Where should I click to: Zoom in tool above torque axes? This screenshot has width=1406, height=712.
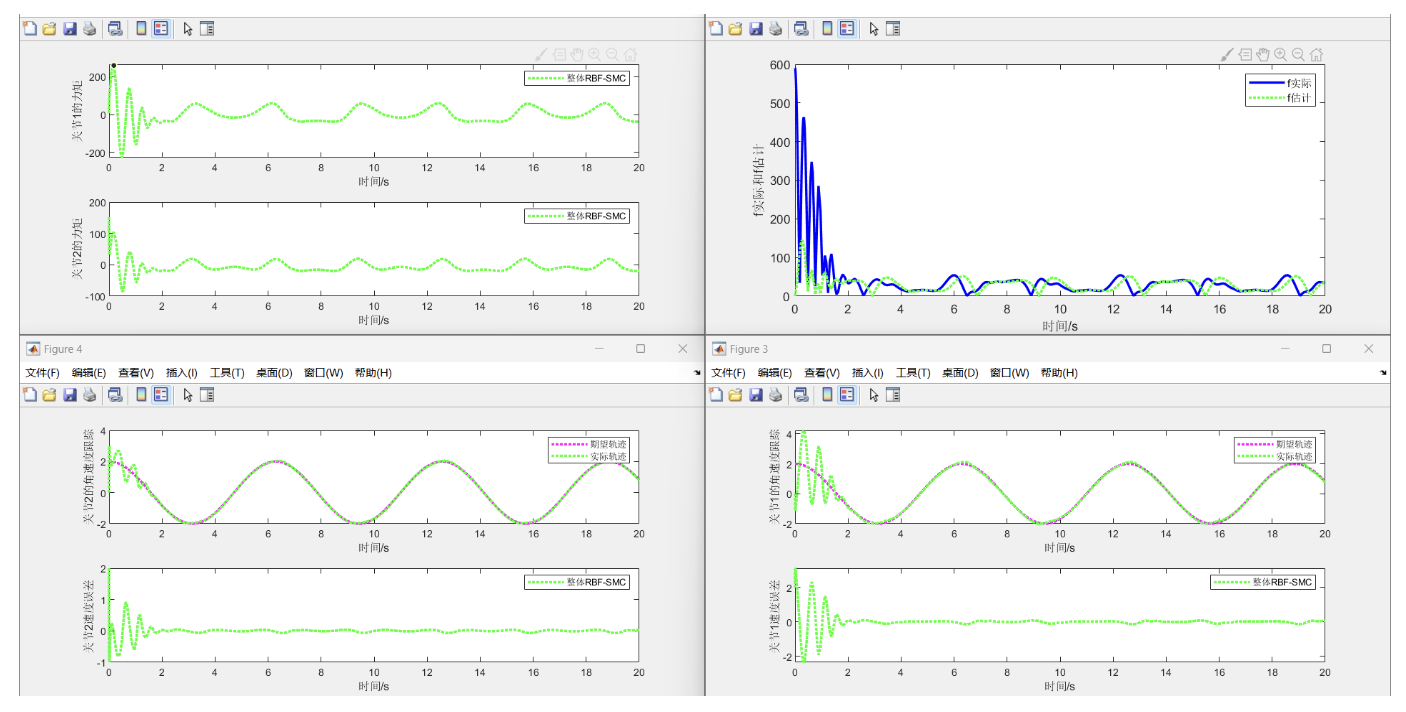tap(594, 55)
